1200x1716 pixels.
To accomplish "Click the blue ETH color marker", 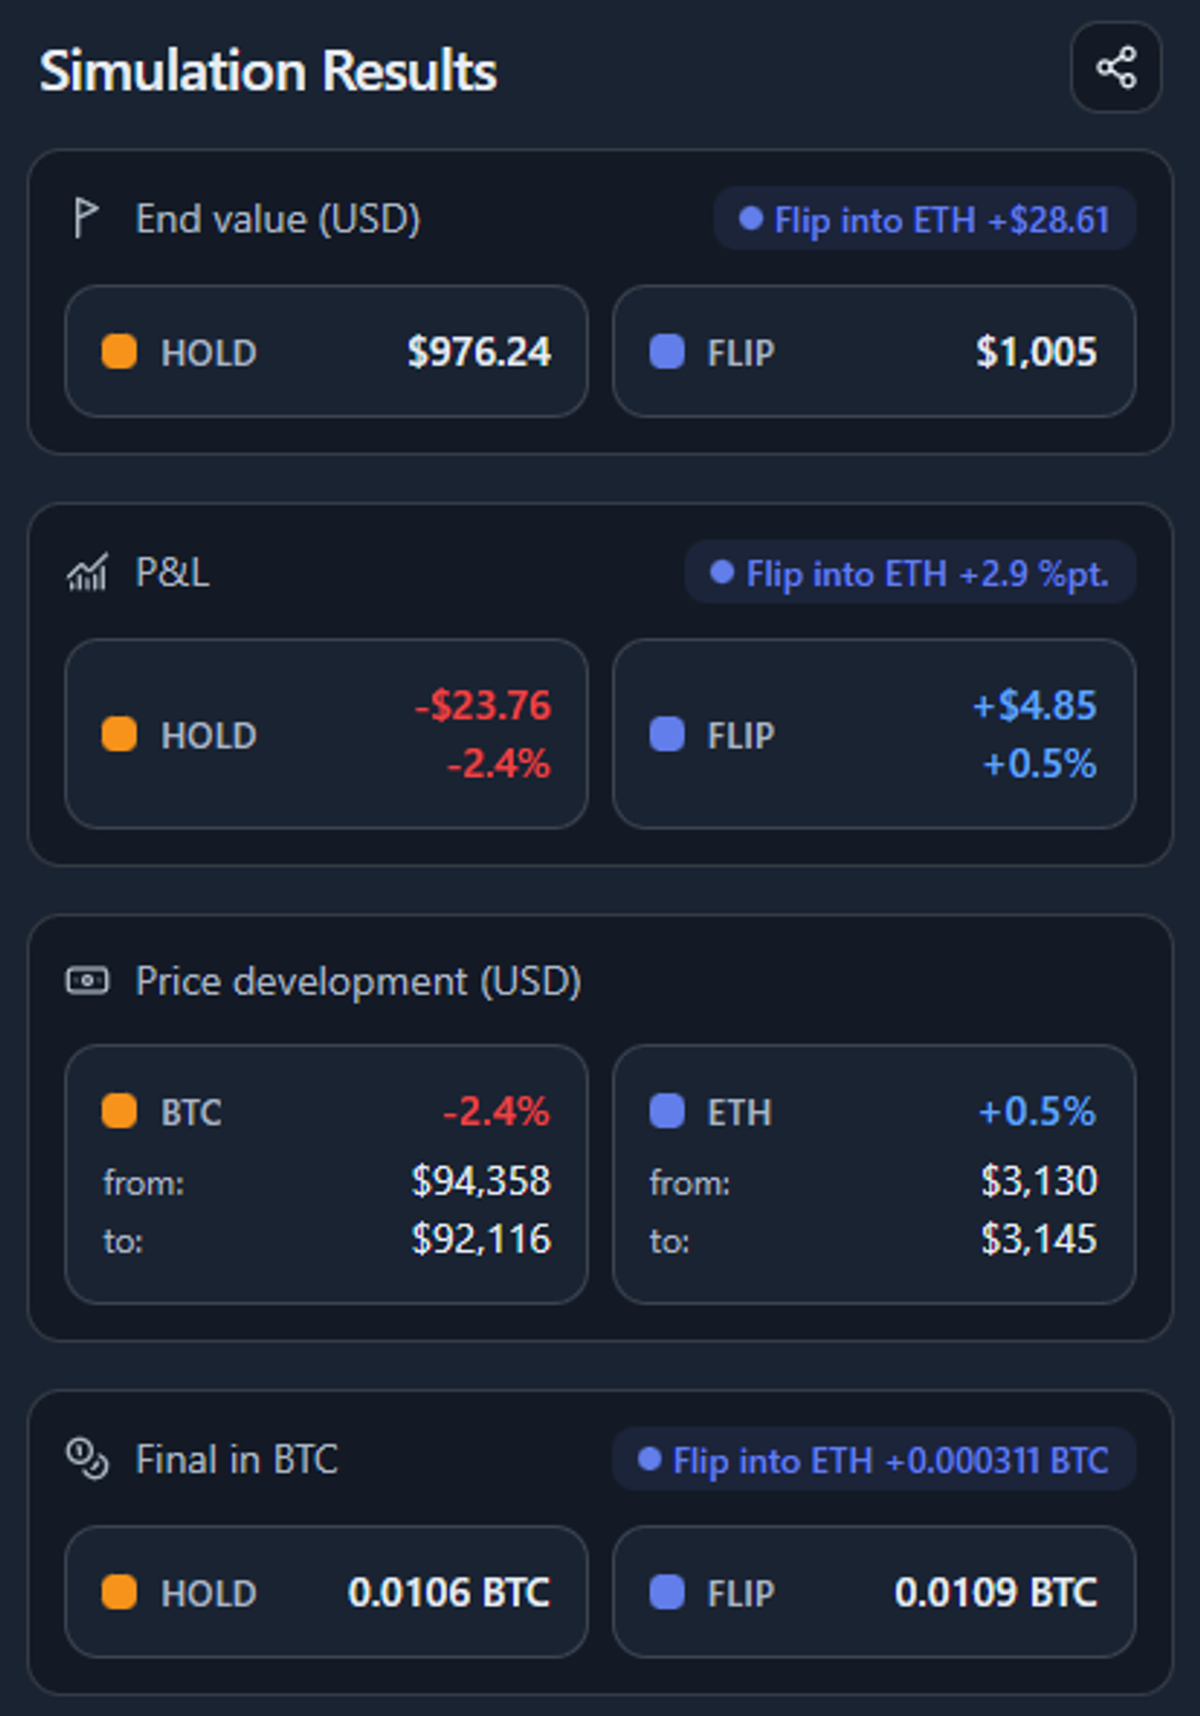I will pos(667,1111).
